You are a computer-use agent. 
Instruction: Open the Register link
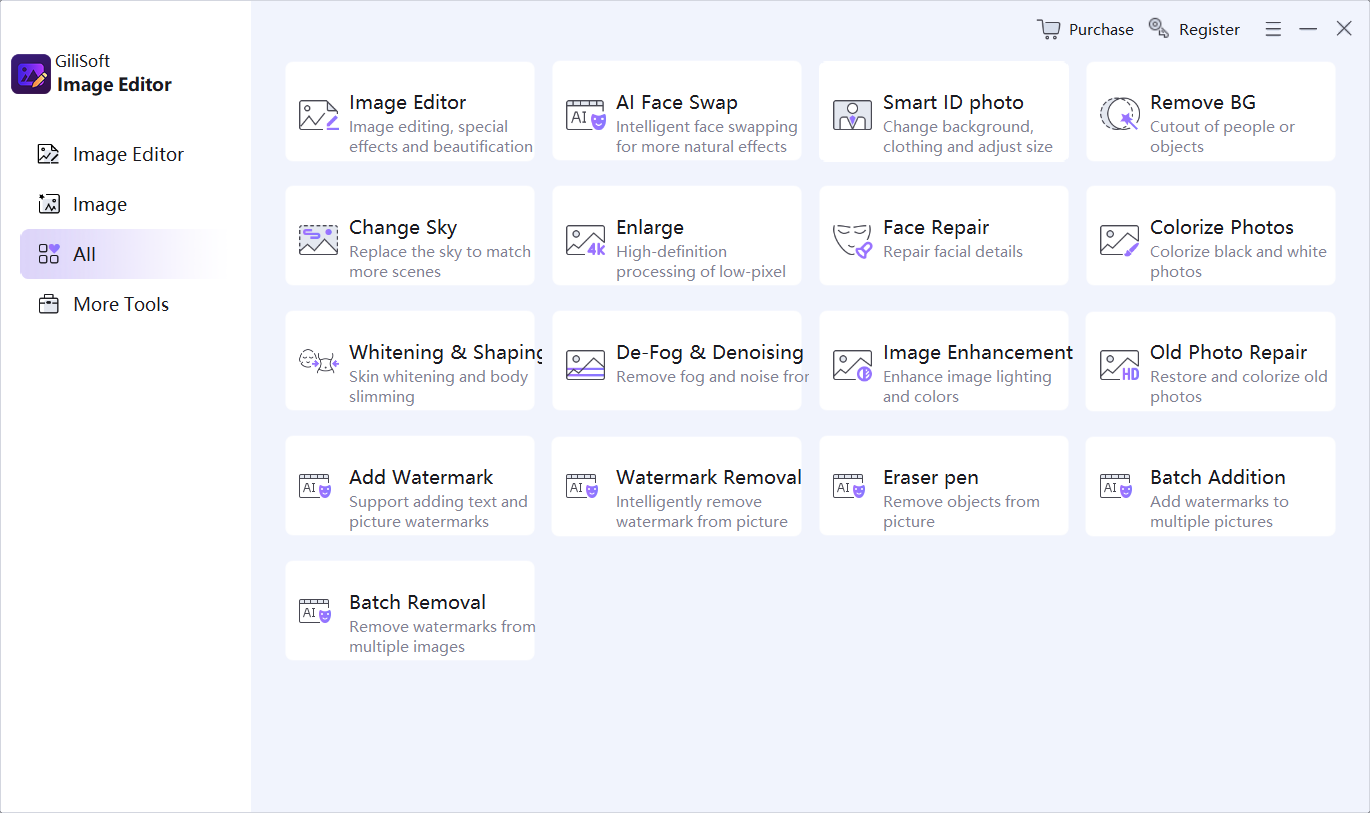[1209, 30]
